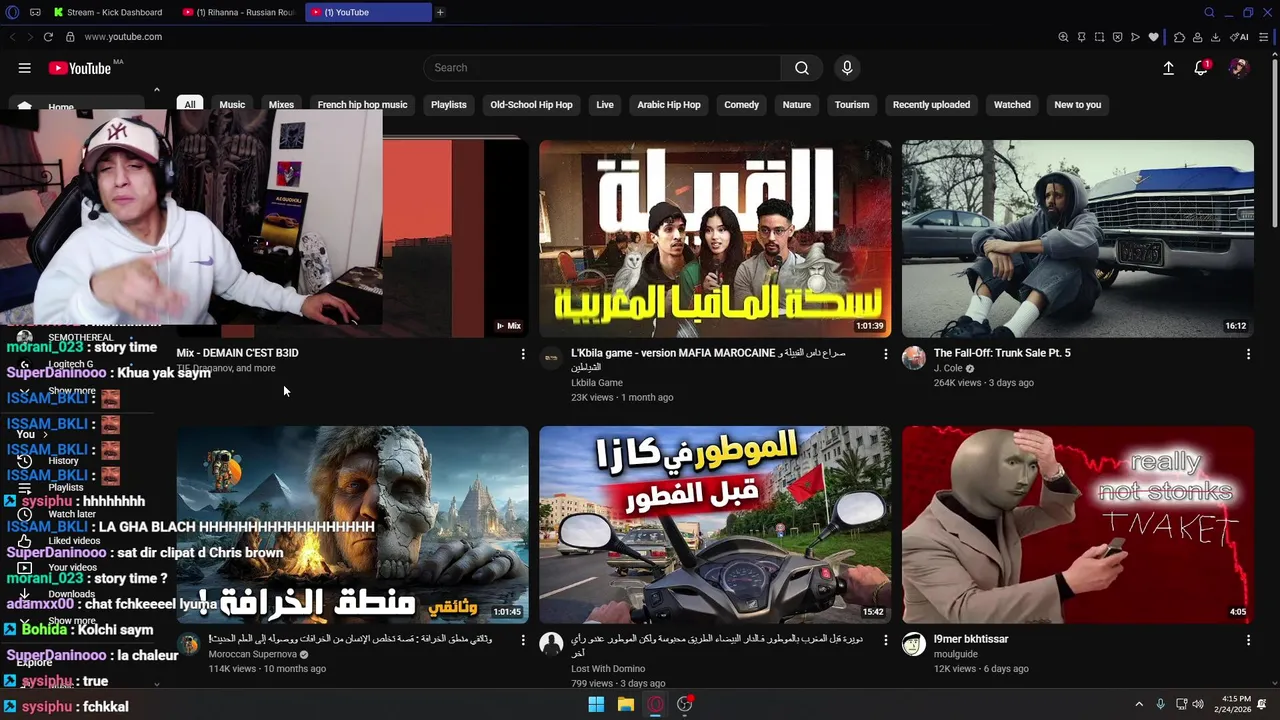Open the J. Cole channel name link

tap(948, 368)
